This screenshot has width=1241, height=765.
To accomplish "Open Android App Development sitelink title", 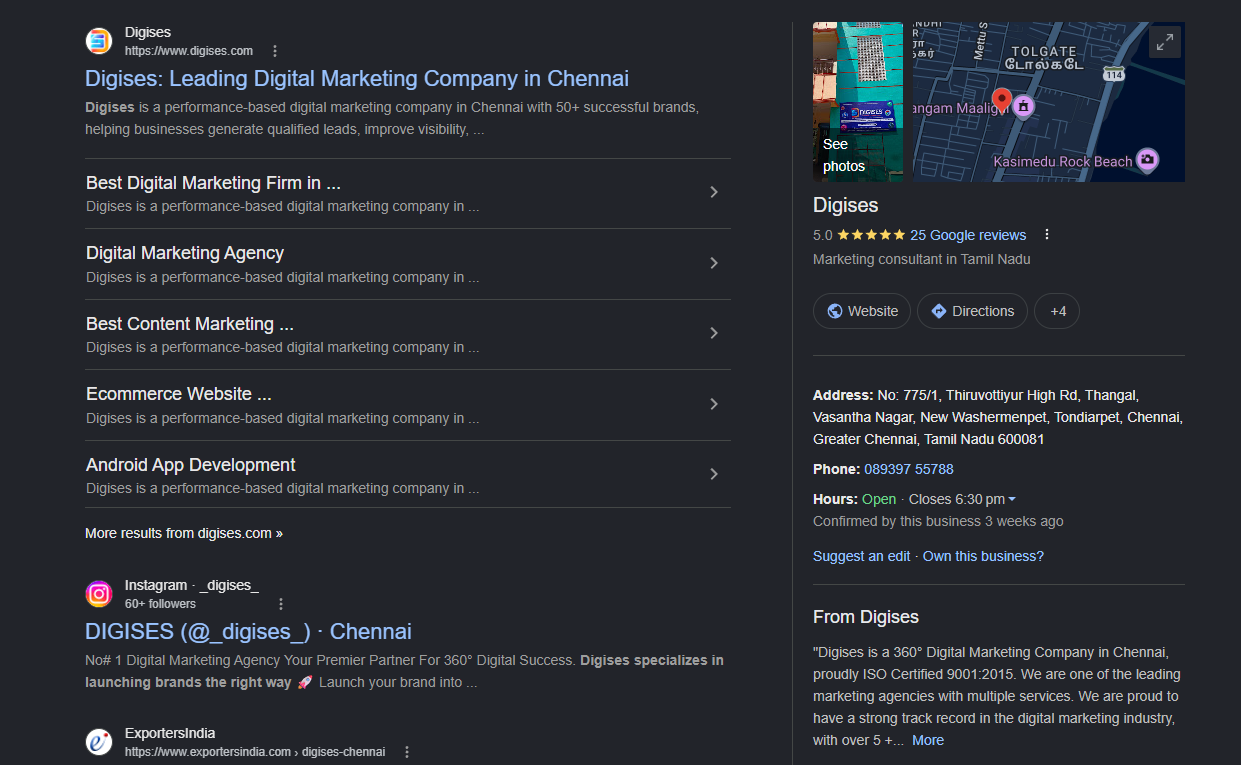I will (191, 465).
